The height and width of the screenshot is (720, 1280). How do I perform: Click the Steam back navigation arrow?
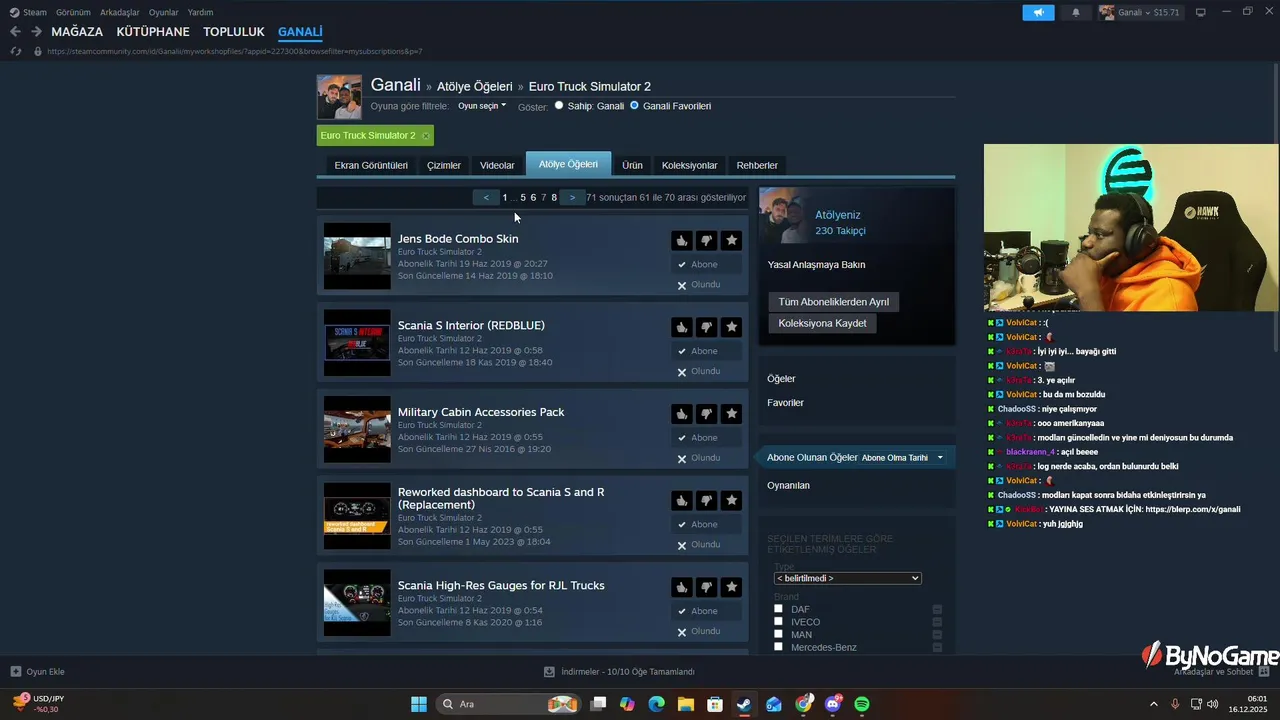tap(15, 32)
